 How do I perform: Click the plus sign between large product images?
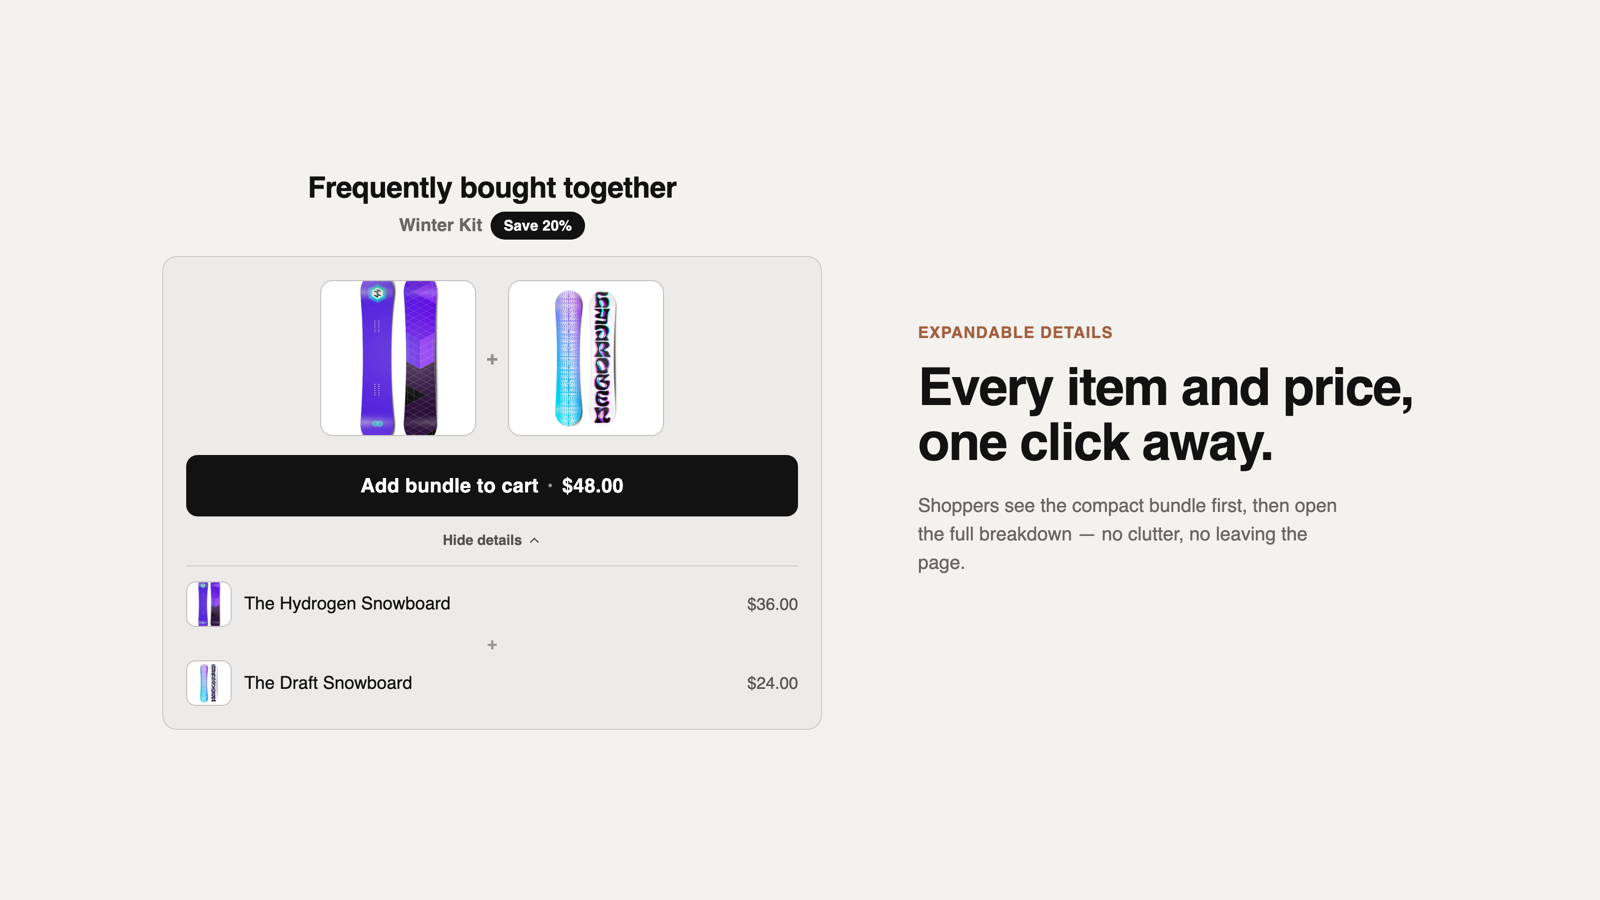point(492,359)
